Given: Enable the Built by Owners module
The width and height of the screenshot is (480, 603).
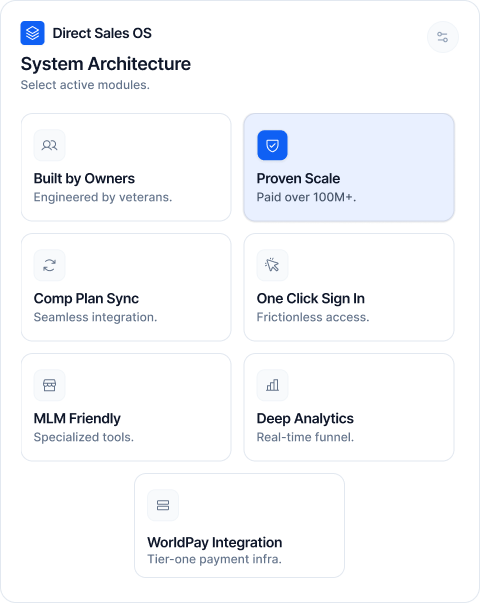Looking at the screenshot, I should [126, 167].
